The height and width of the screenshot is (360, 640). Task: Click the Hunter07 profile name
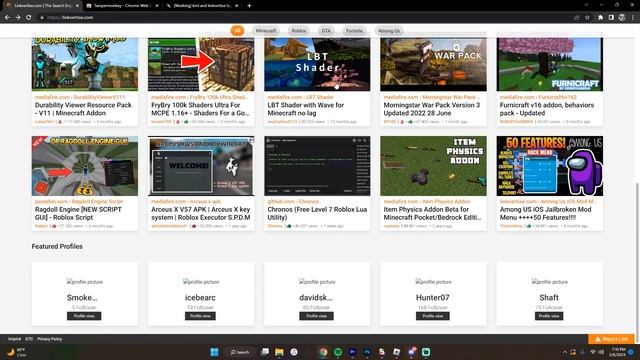click(x=433, y=298)
